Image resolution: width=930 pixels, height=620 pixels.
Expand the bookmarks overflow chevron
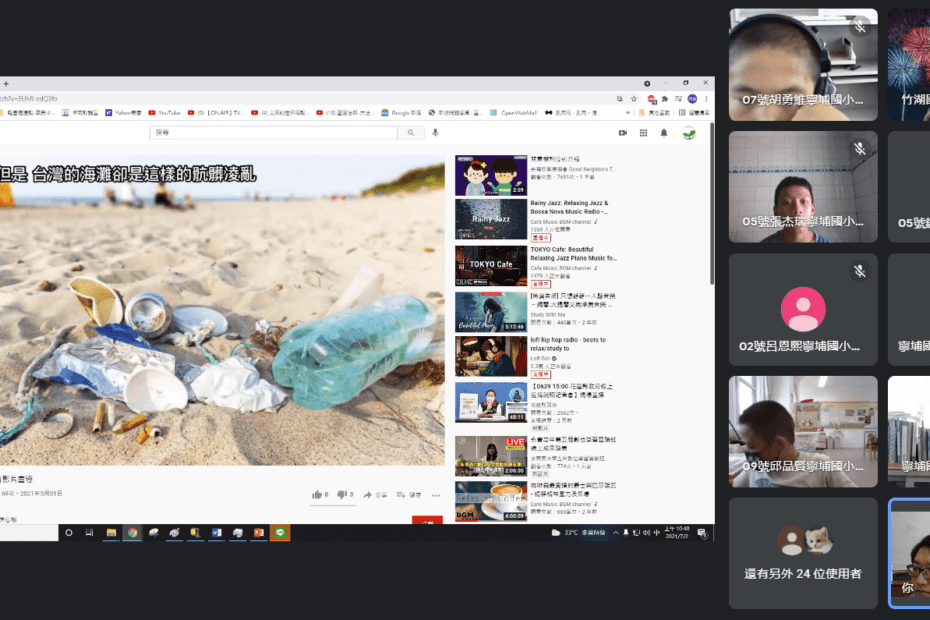(x=628, y=113)
